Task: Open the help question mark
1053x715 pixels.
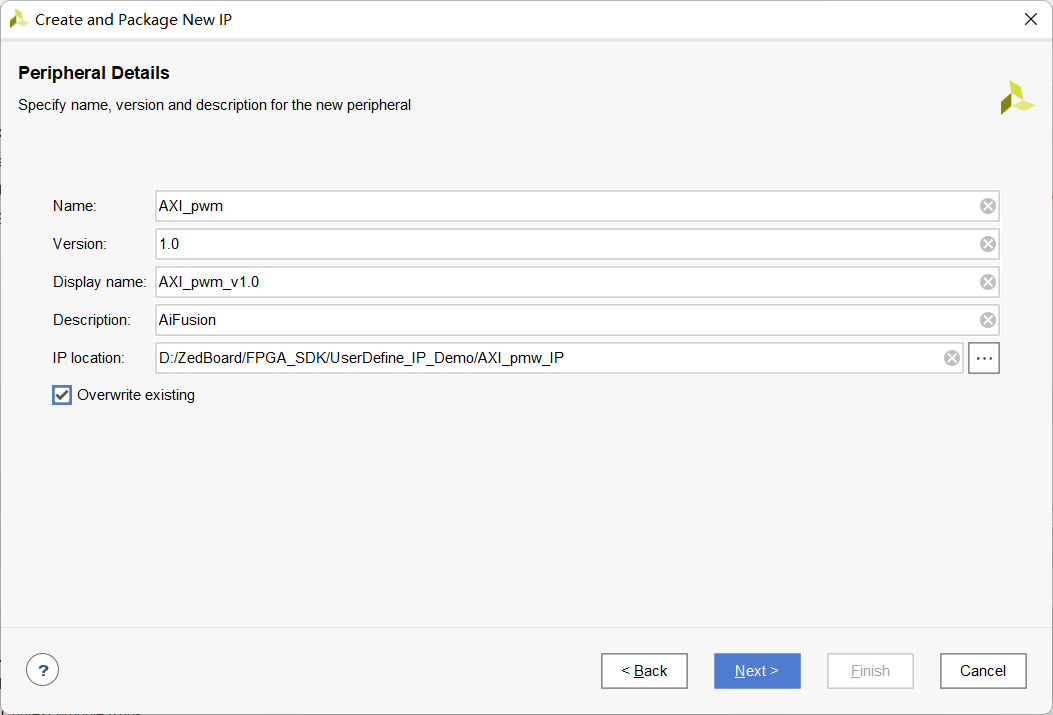Action: pyautogui.click(x=43, y=670)
